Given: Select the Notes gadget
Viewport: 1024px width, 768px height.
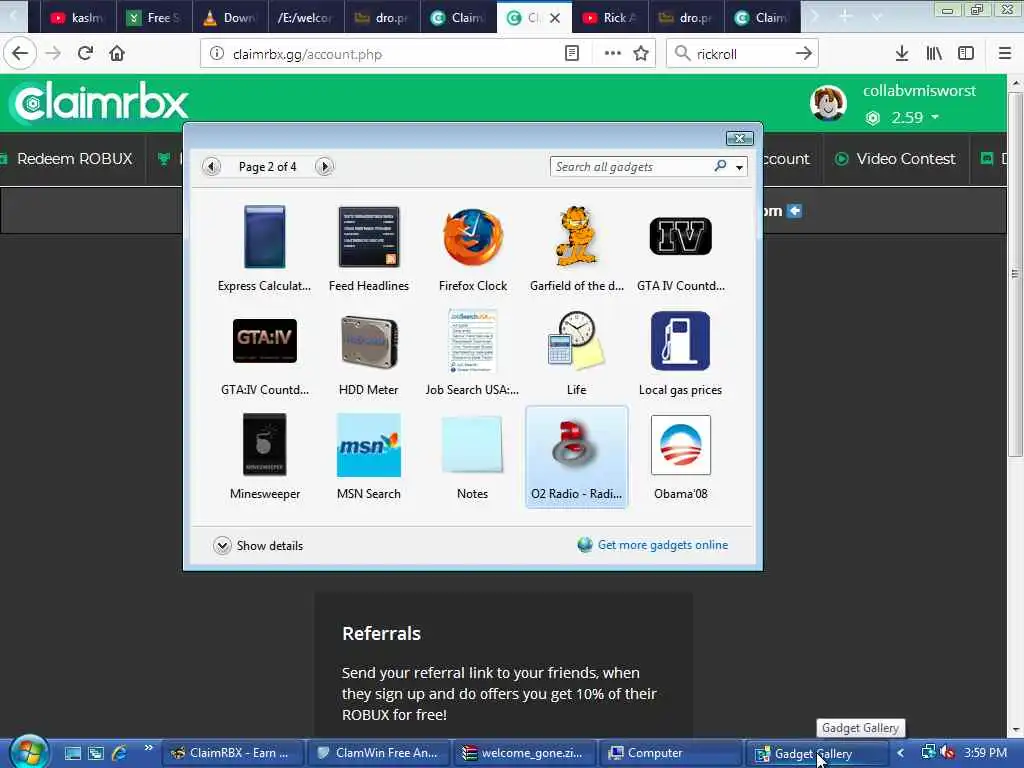Looking at the screenshot, I should coord(473,456).
